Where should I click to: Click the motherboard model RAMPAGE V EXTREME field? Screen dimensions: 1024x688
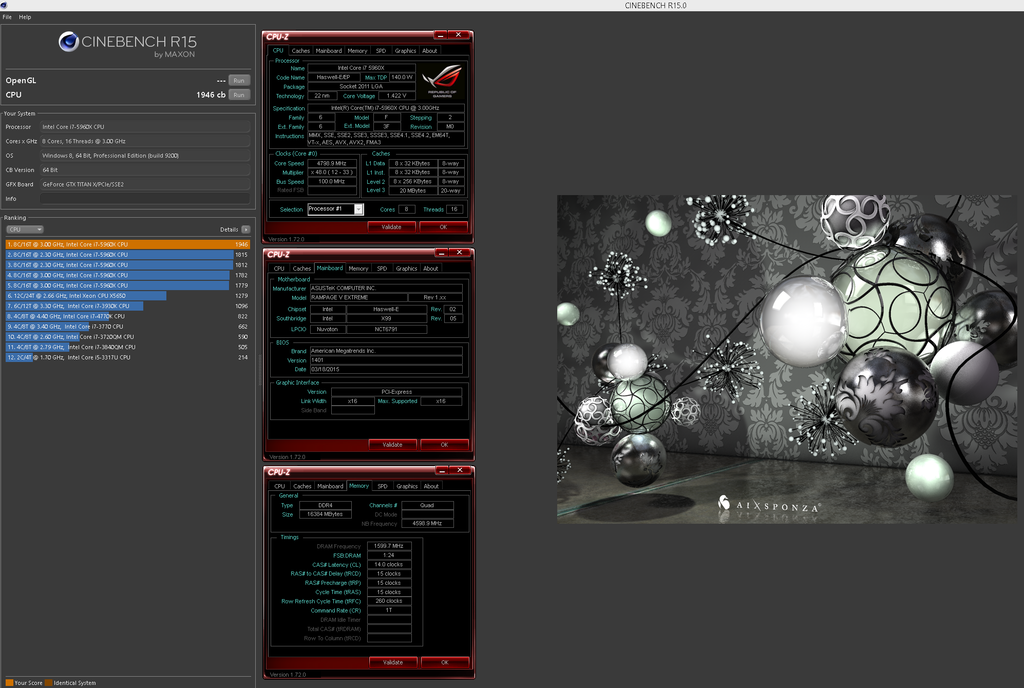(x=359, y=298)
